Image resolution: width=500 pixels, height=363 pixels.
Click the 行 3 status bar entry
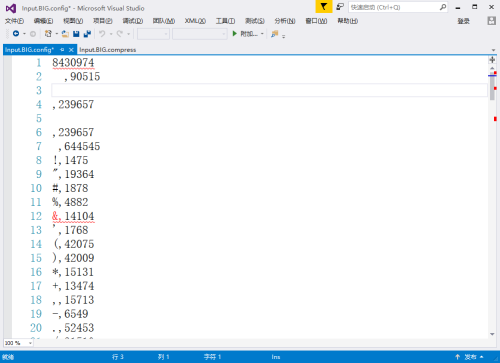pos(118,357)
